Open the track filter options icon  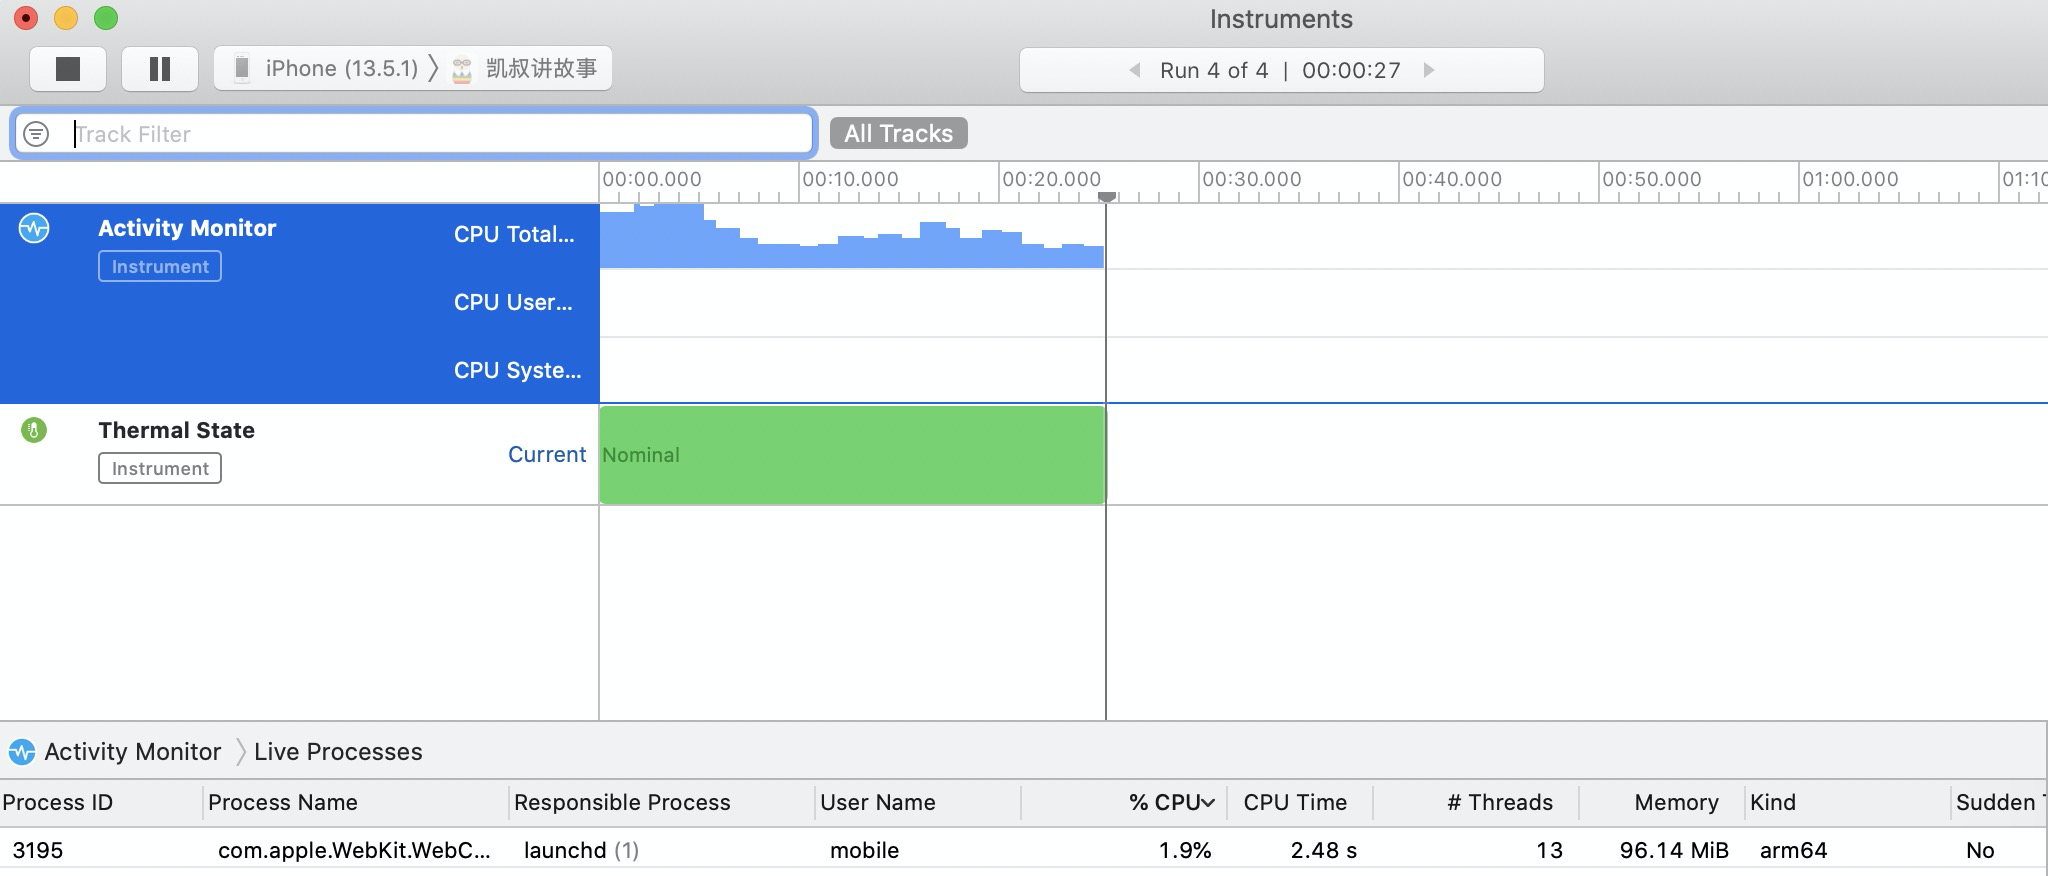(x=36, y=134)
